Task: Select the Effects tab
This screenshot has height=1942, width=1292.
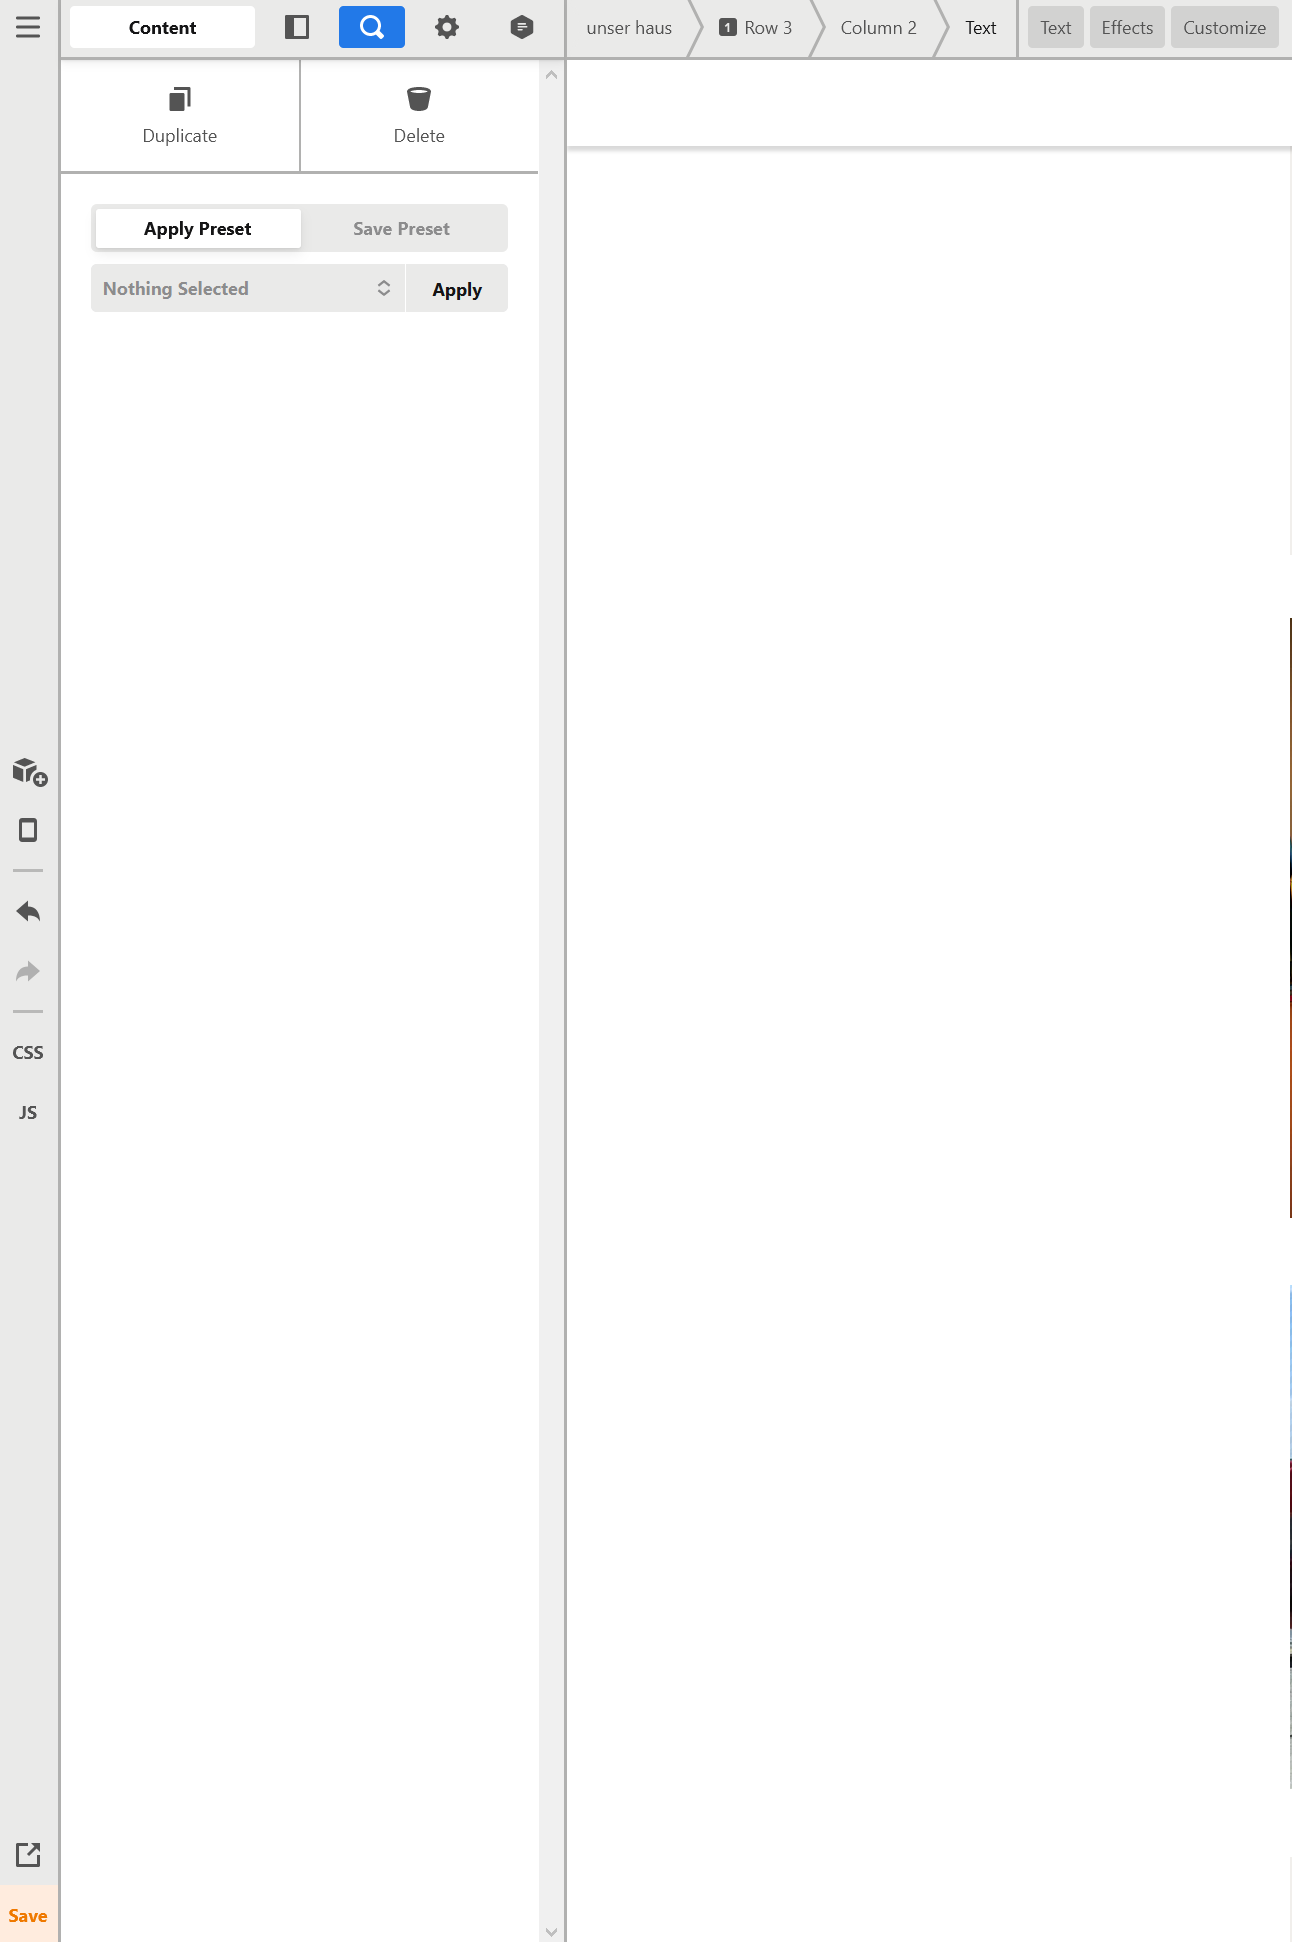Action: 1127,28
